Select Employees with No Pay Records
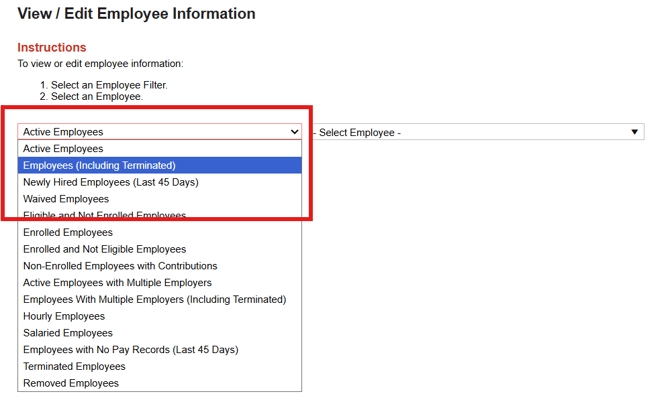This screenshot has width=670, height=402. click(x=130, y=350)
